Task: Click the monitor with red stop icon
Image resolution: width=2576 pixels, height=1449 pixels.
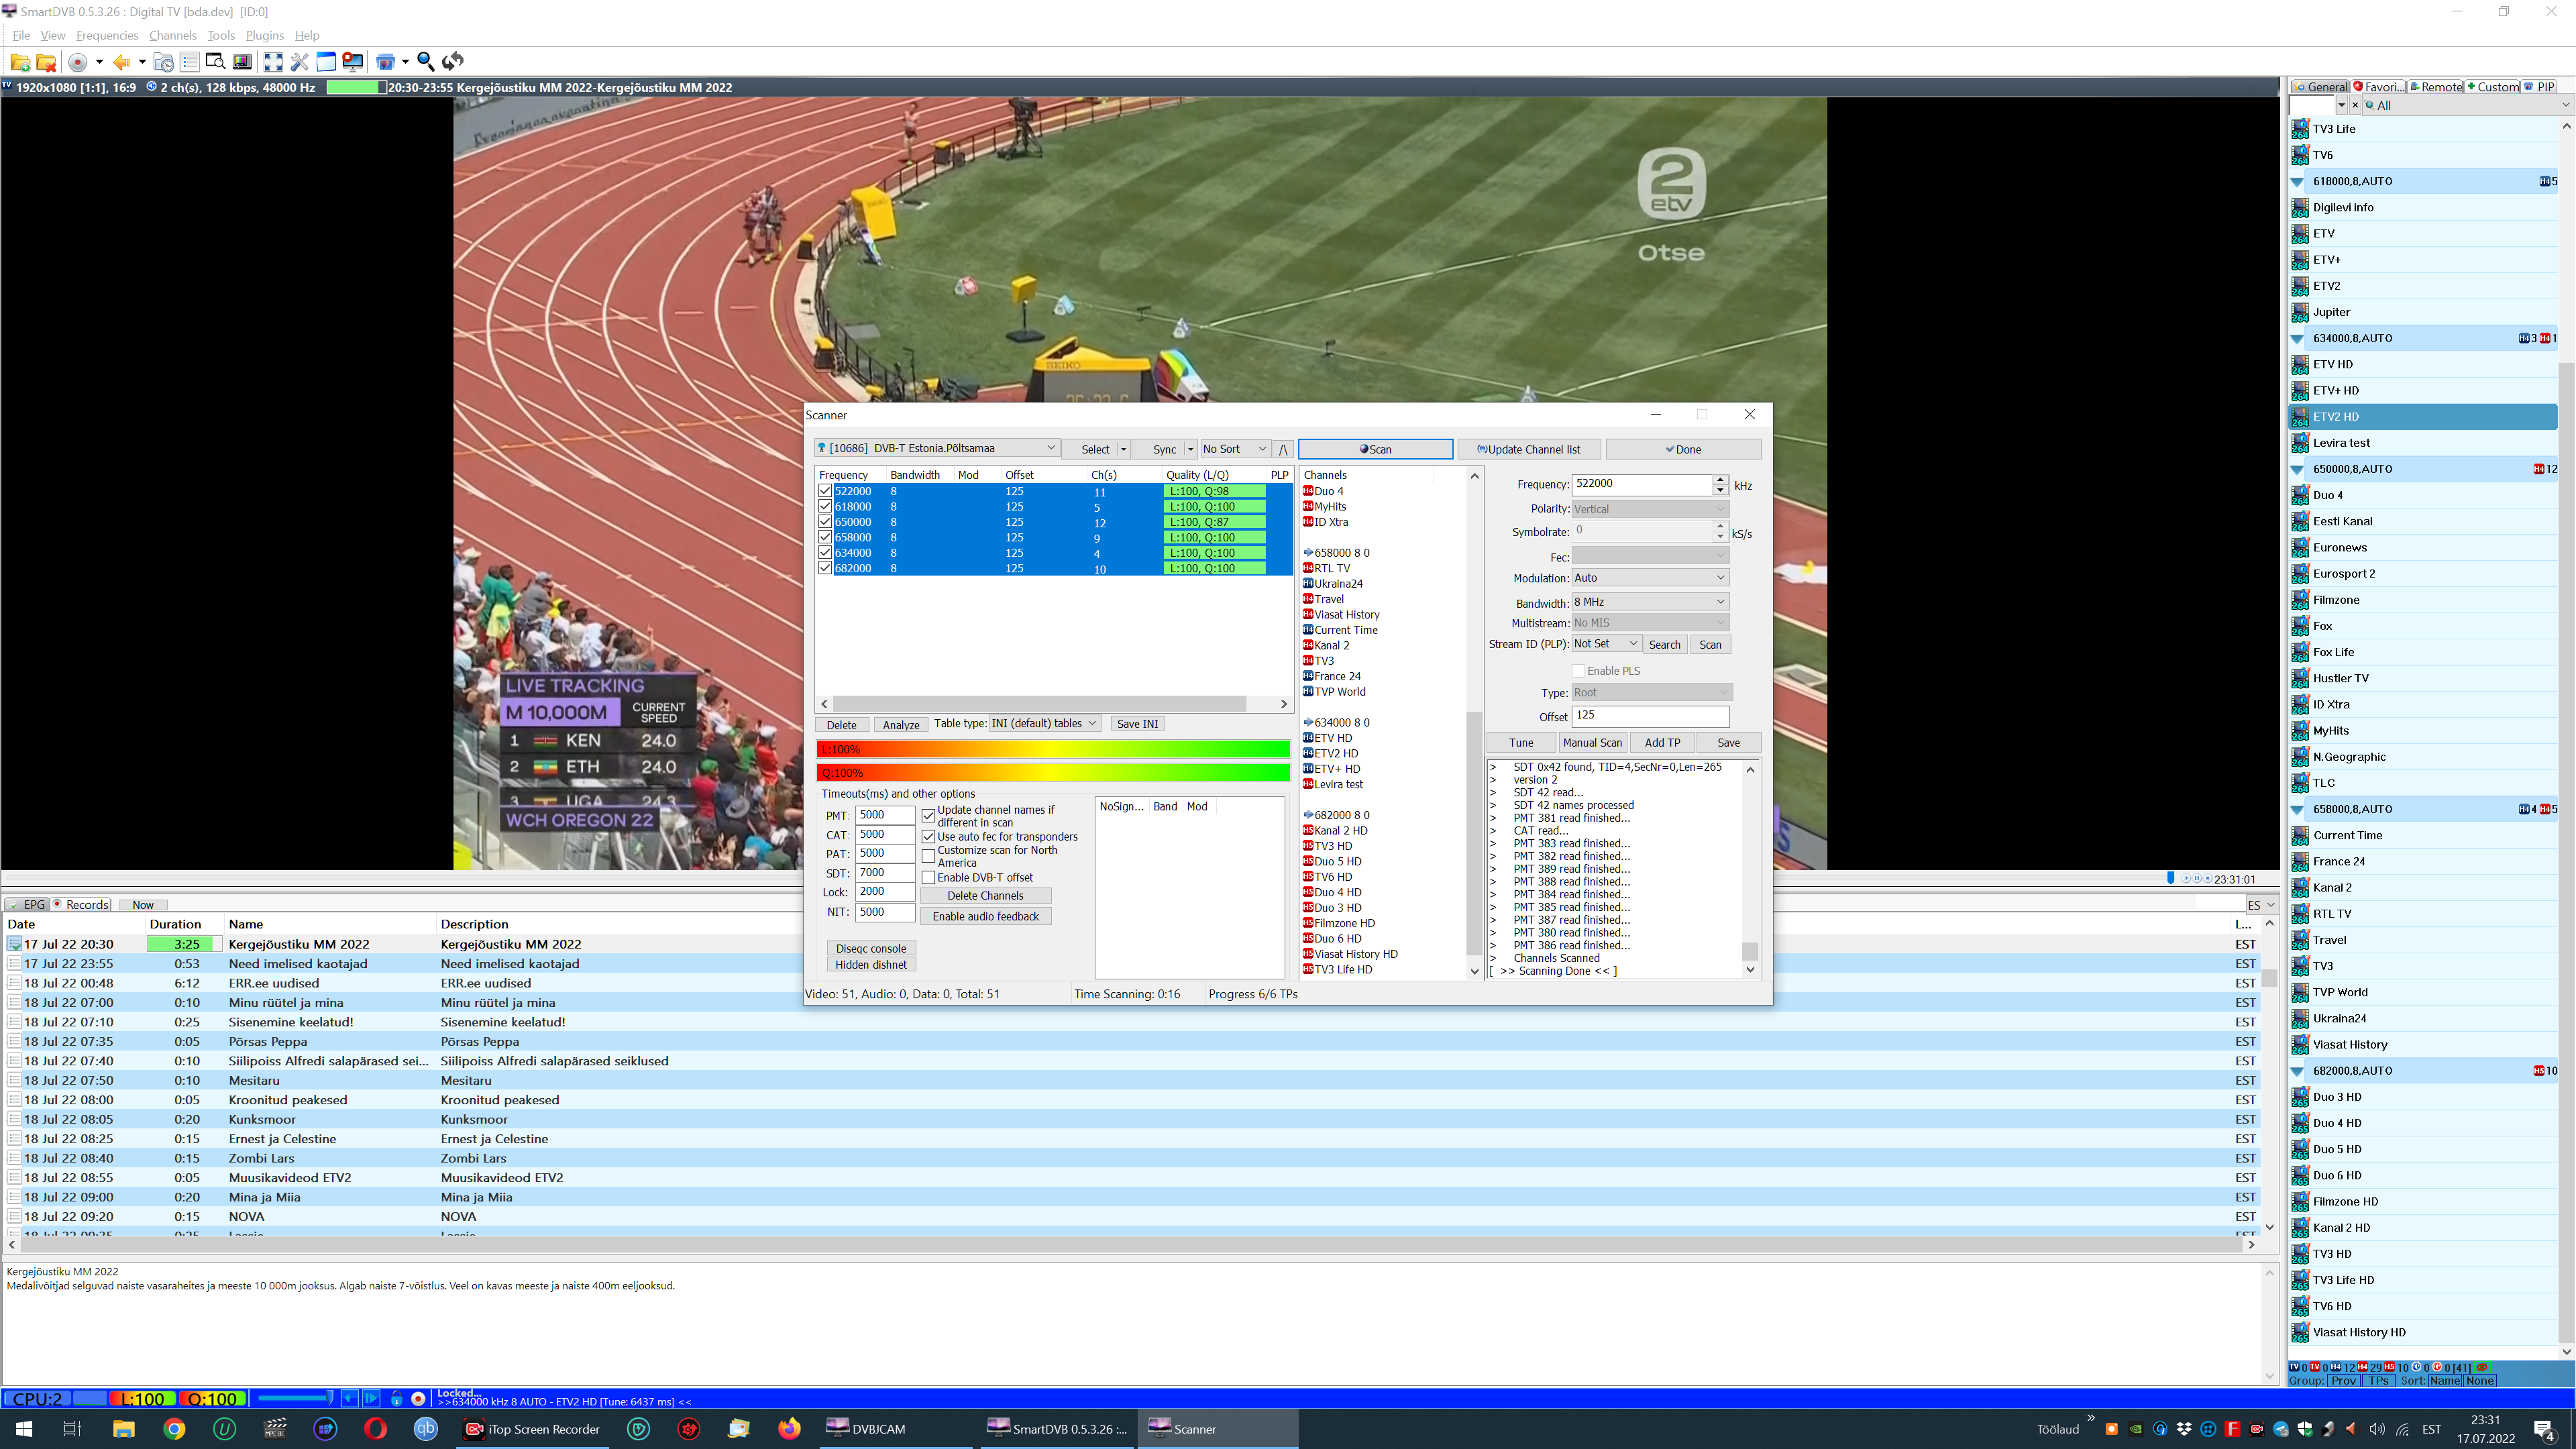Action: point(353,62)
